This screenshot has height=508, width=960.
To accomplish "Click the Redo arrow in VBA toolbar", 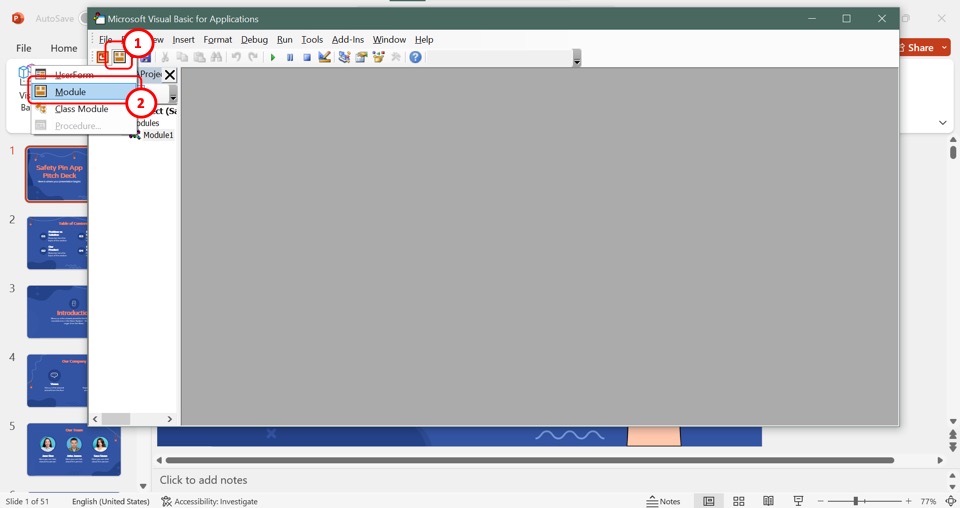I will pos(253,58).
